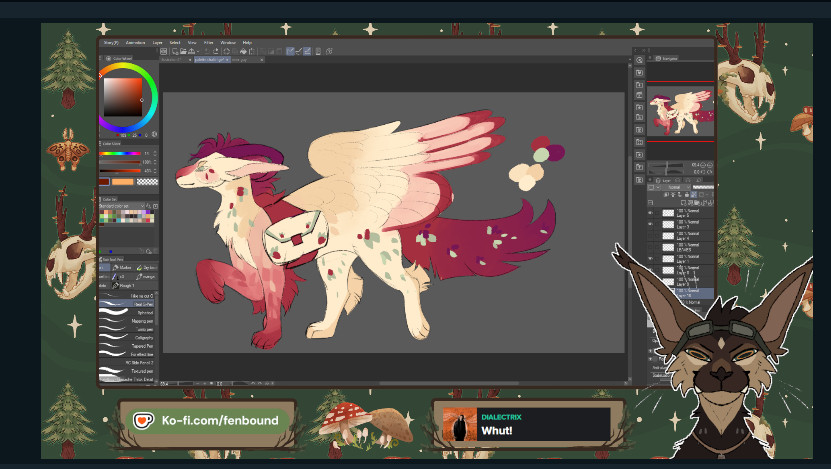Screen dimensions: 831x469
Task: Select the dark red main color swatch
Action: pyautogui.click(x=104, y=182)
